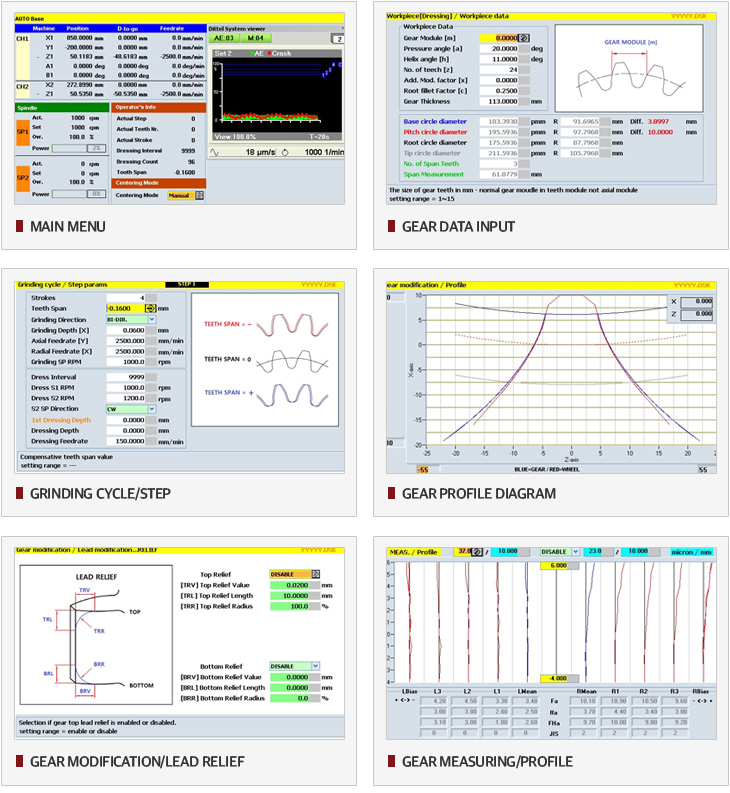This screenshot has width=730, height=793.
Task: Click the 6.000 upper limit field
Action: 559,566
